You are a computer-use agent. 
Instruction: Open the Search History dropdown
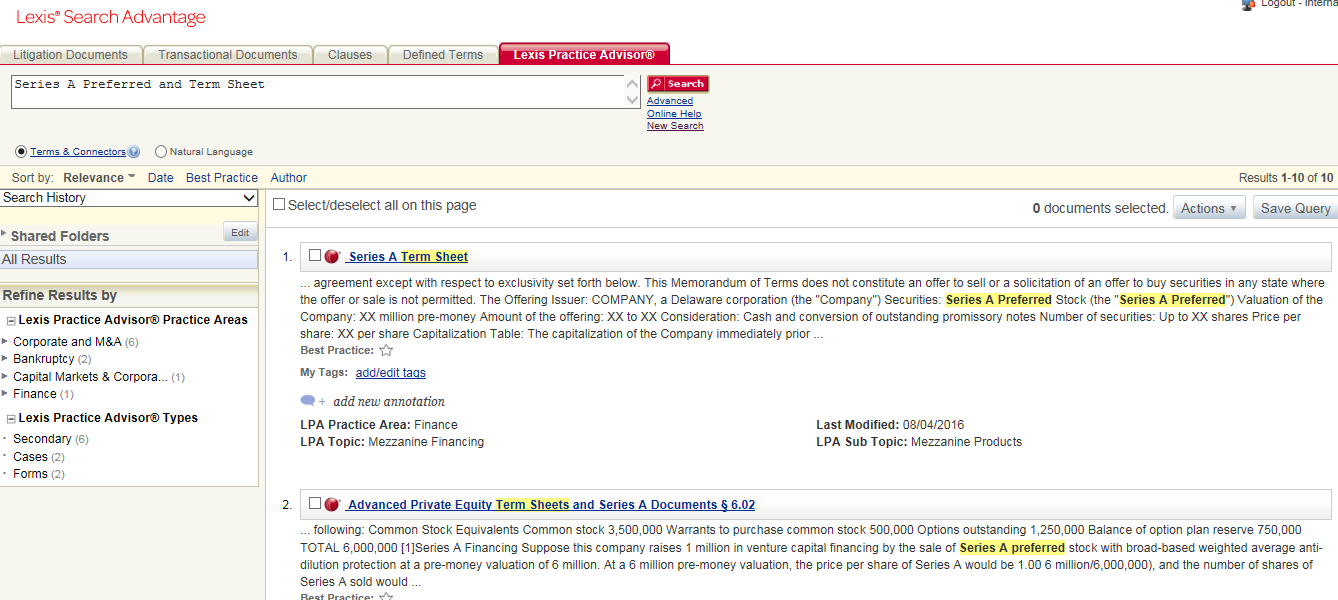click(129, 198)
